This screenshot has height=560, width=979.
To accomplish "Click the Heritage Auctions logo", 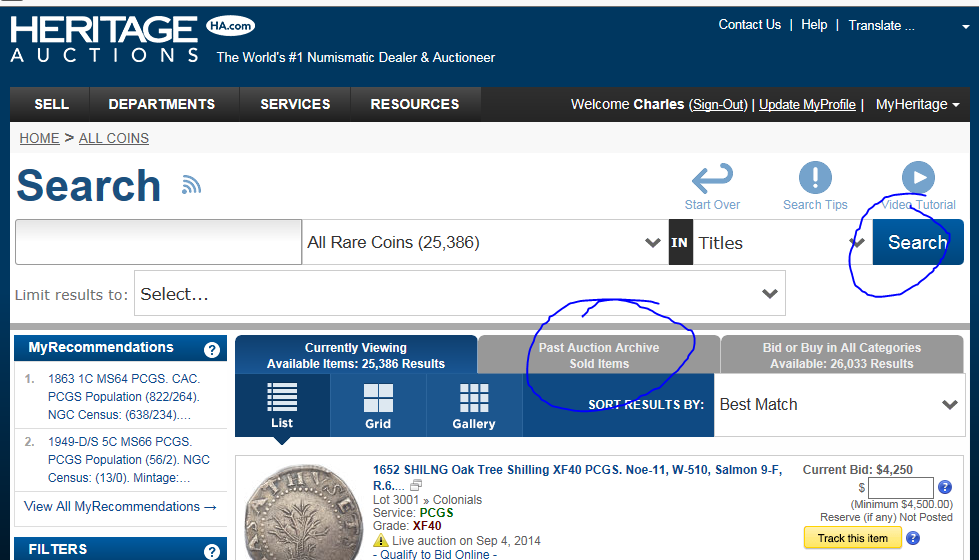I will coord(104,39).
